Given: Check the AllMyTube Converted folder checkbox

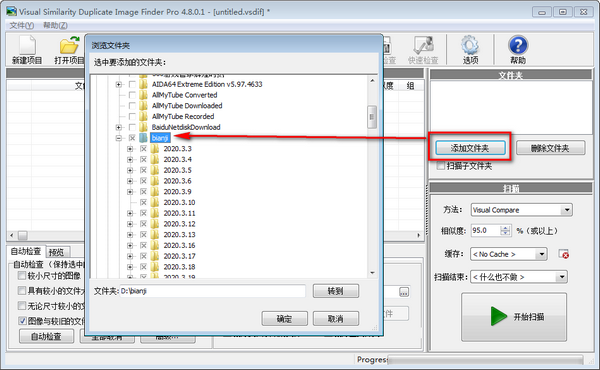Looking at the screenshot, I should [132, 95].
